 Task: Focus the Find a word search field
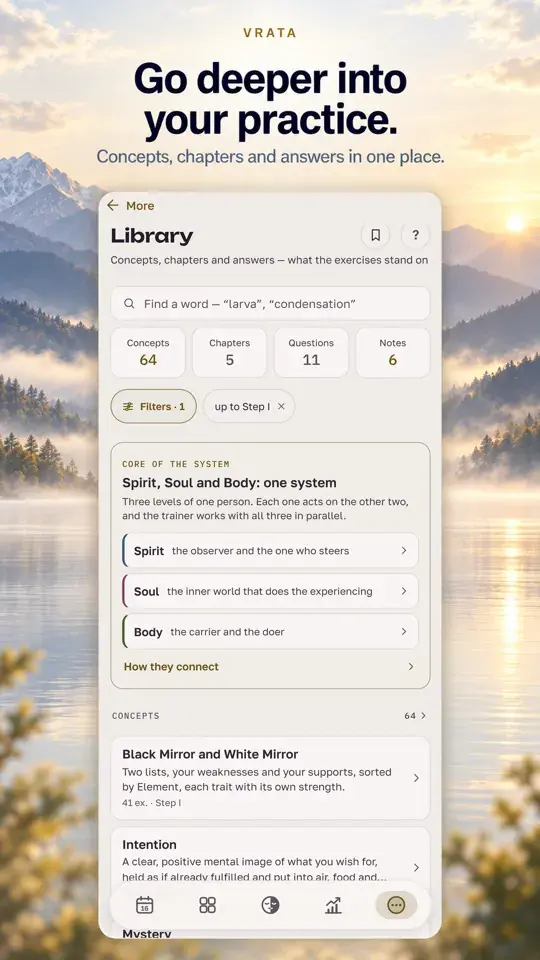(x=270, y=304)
